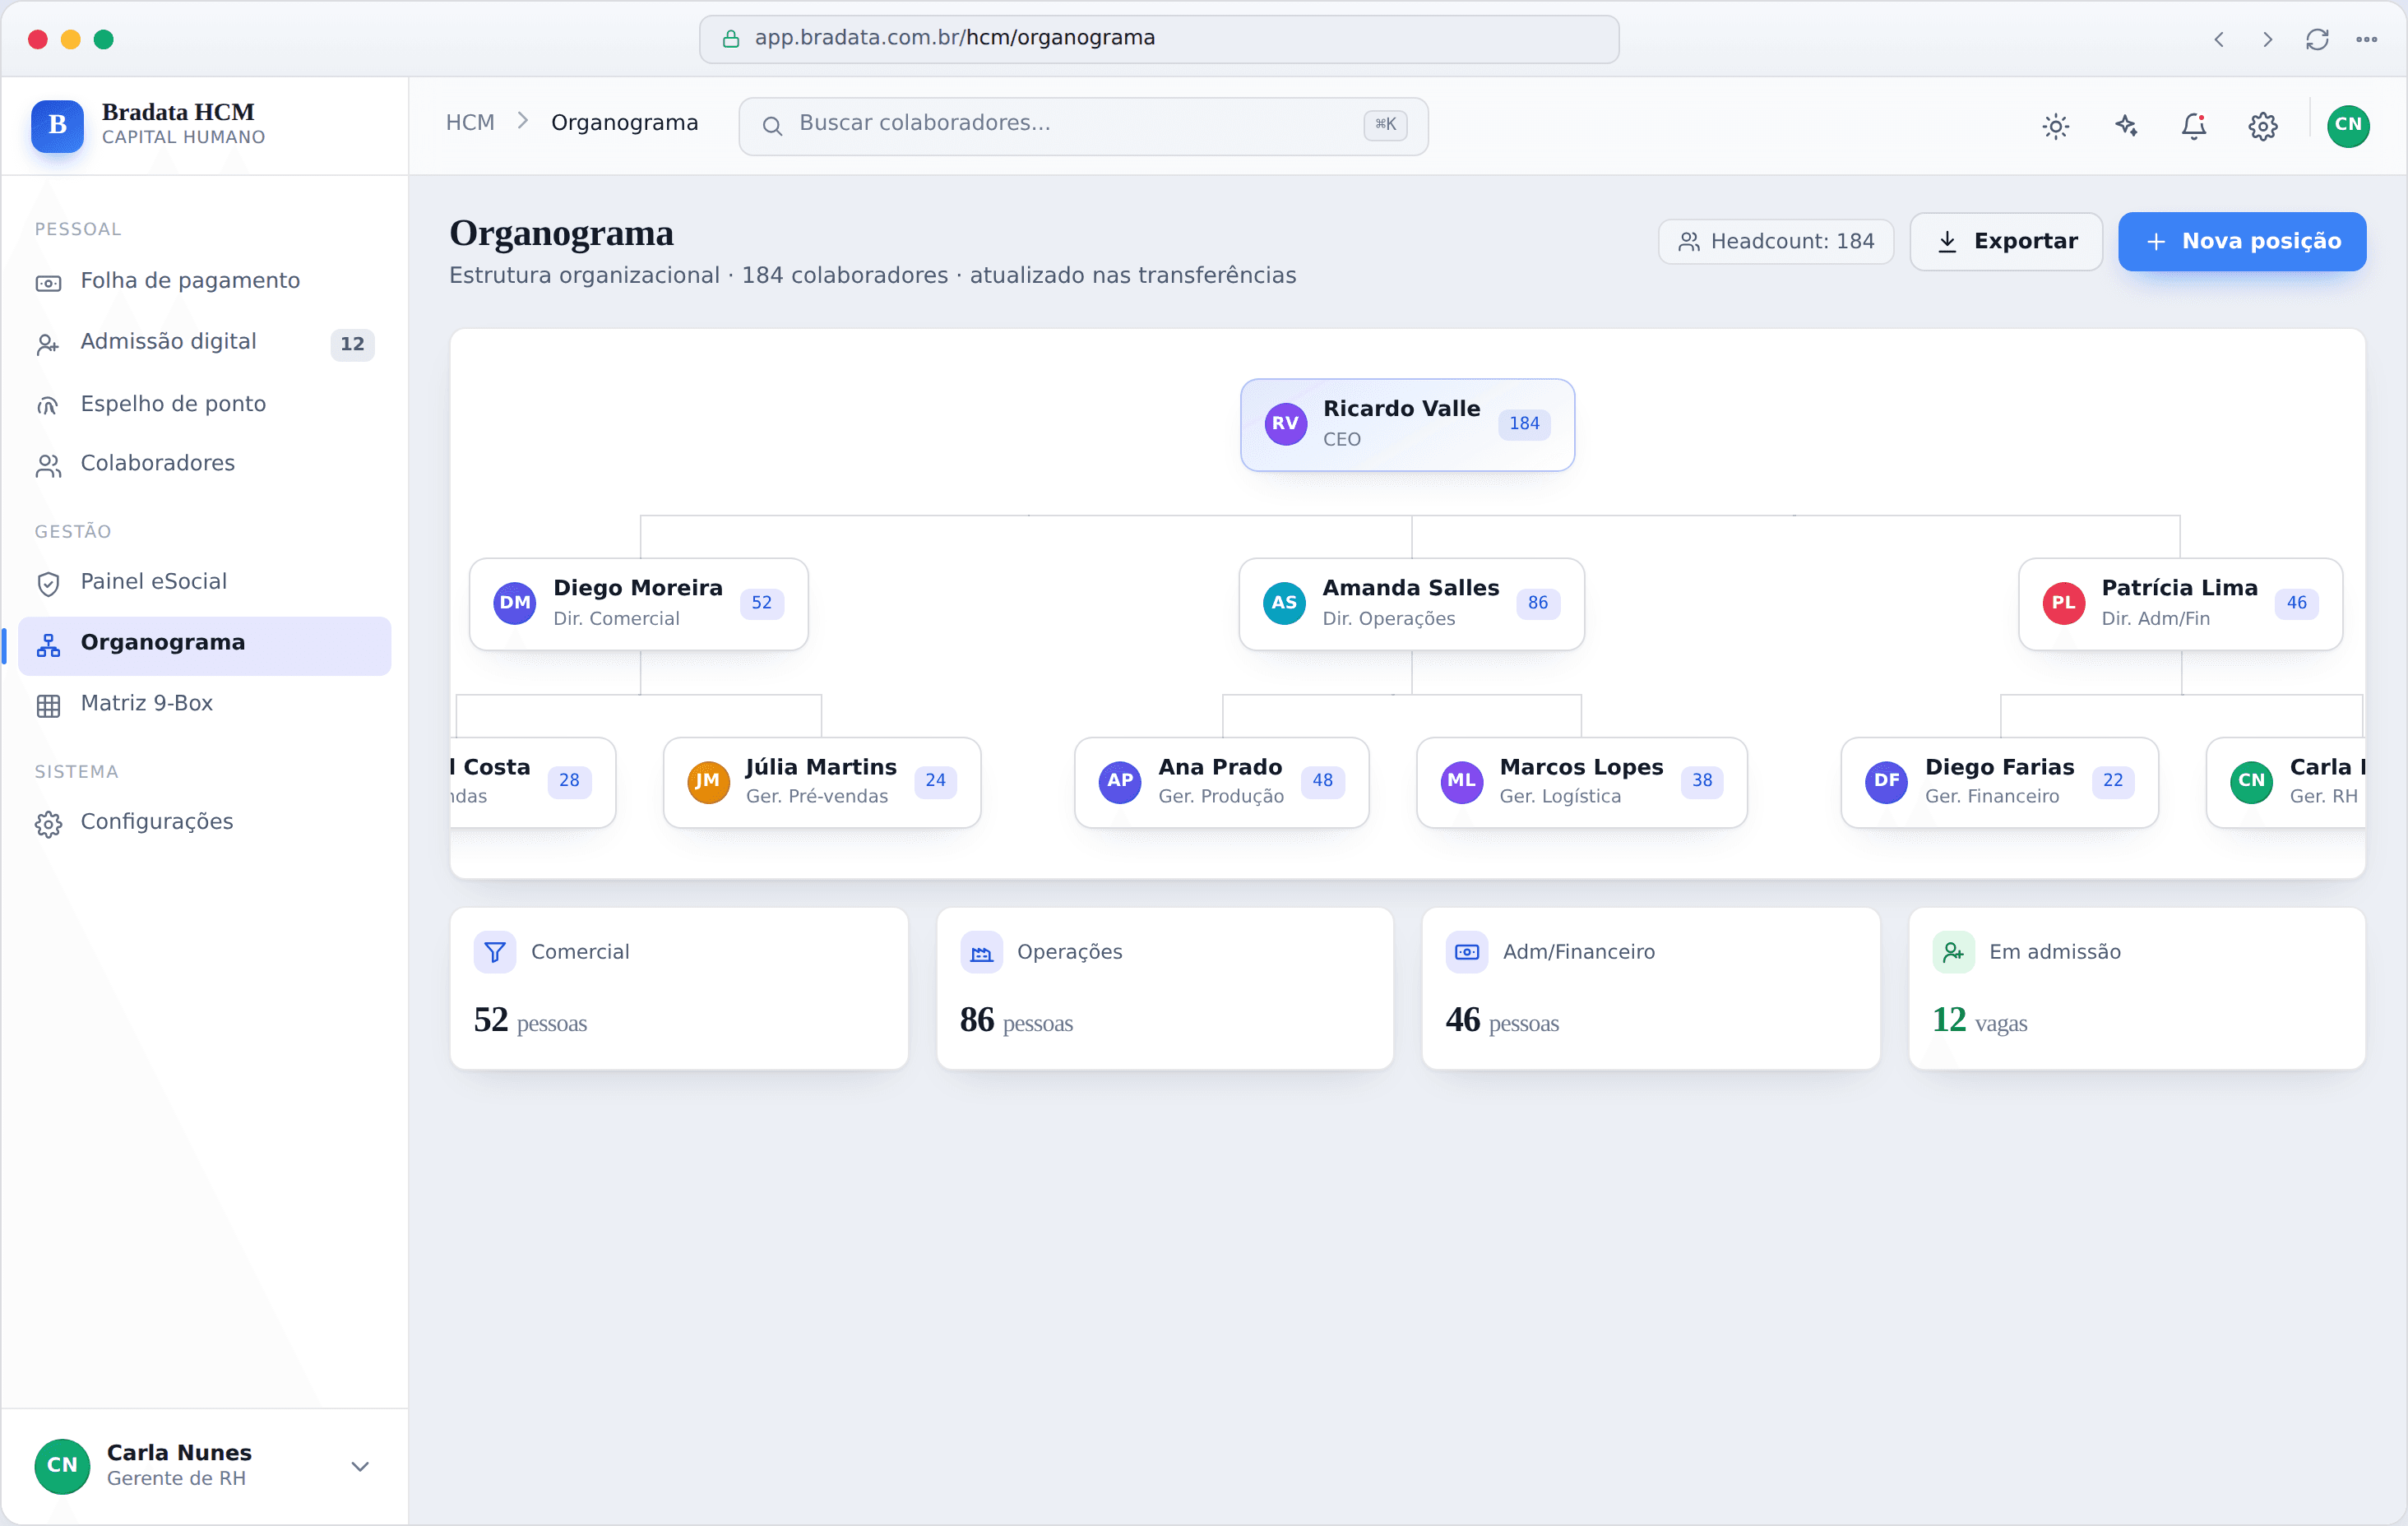Click the 184 count badge on CEO
This screenshot has height=1526, width=2408.
click(1524, 424)
